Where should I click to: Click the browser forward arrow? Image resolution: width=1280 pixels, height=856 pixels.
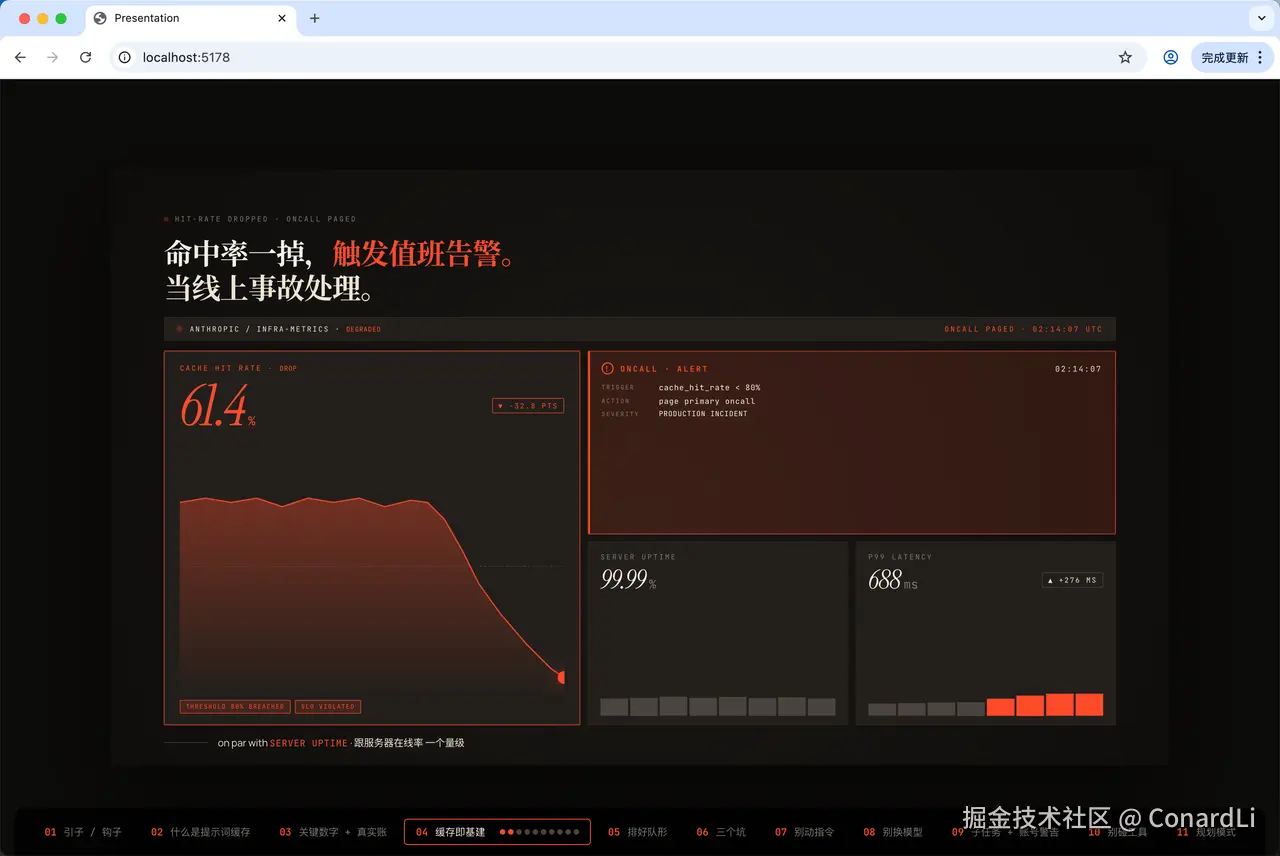coord(53,58)
